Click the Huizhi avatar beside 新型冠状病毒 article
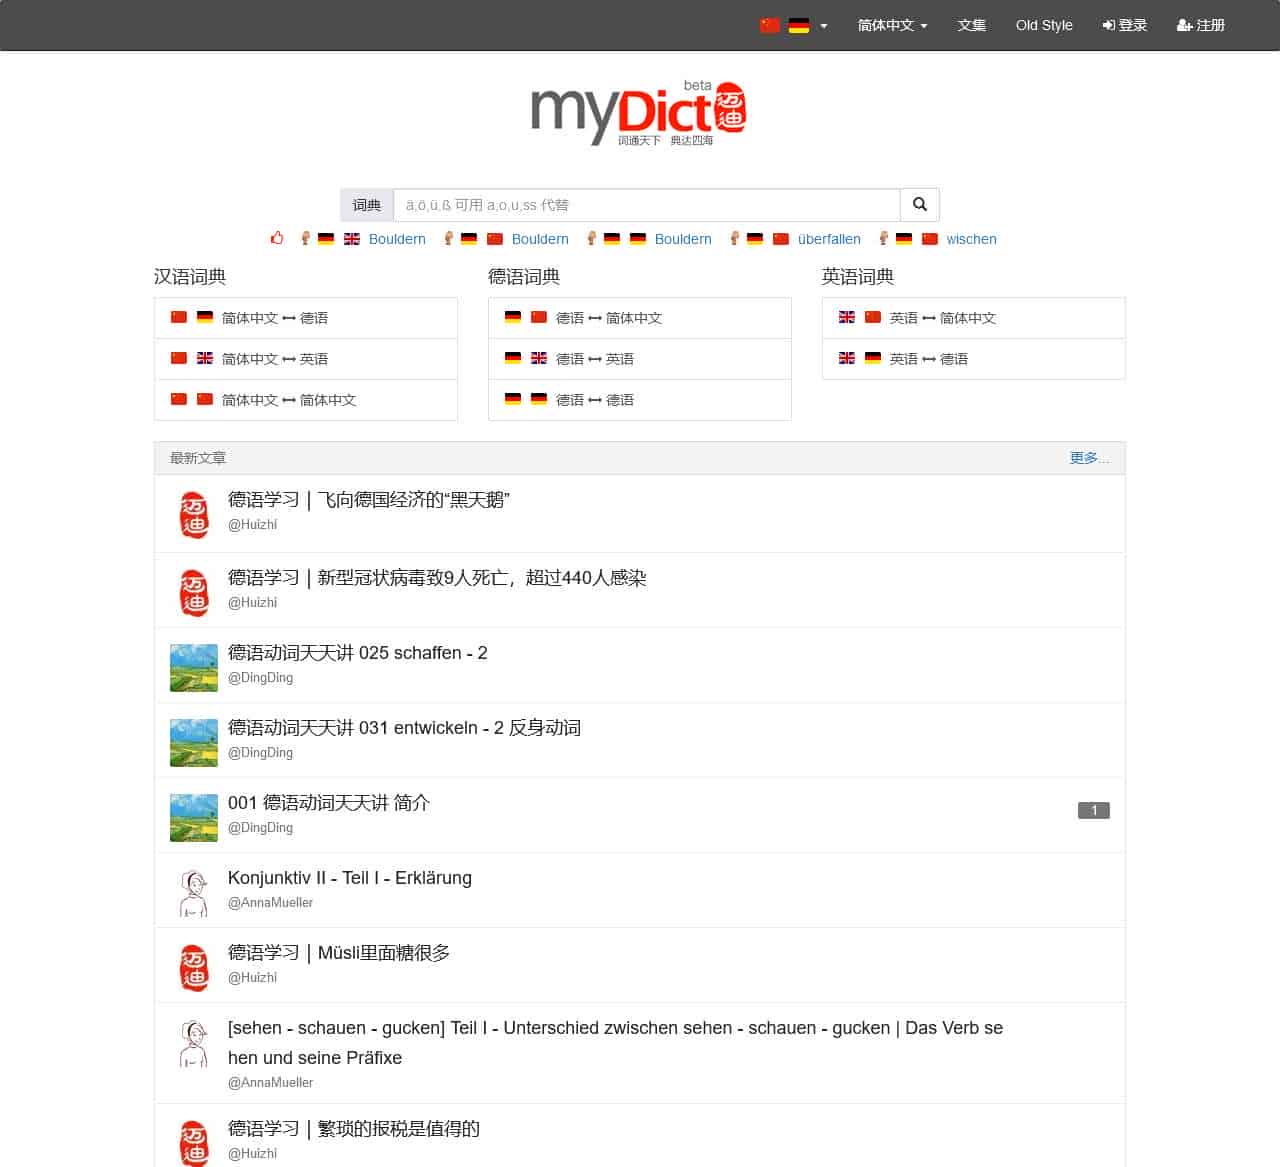The height and width of the screenshot is (1167, 1280). click(194, 592)
